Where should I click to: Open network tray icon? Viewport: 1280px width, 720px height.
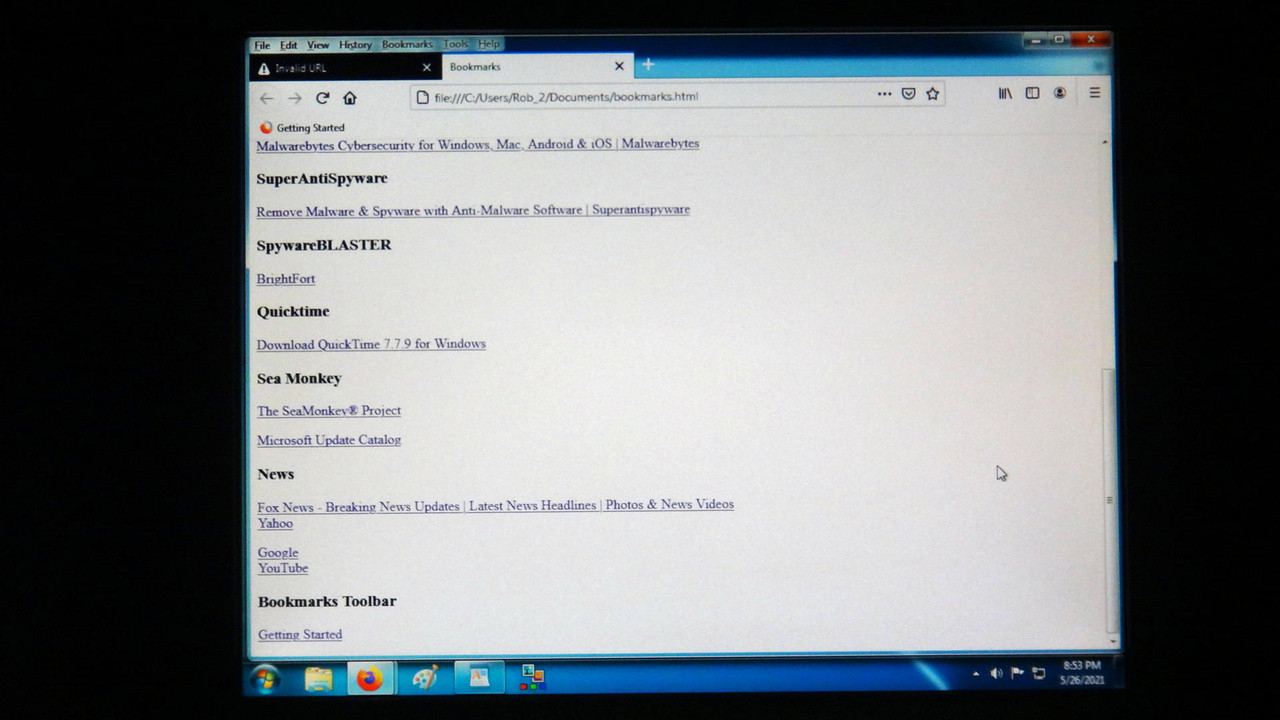tap(1039, 673)
